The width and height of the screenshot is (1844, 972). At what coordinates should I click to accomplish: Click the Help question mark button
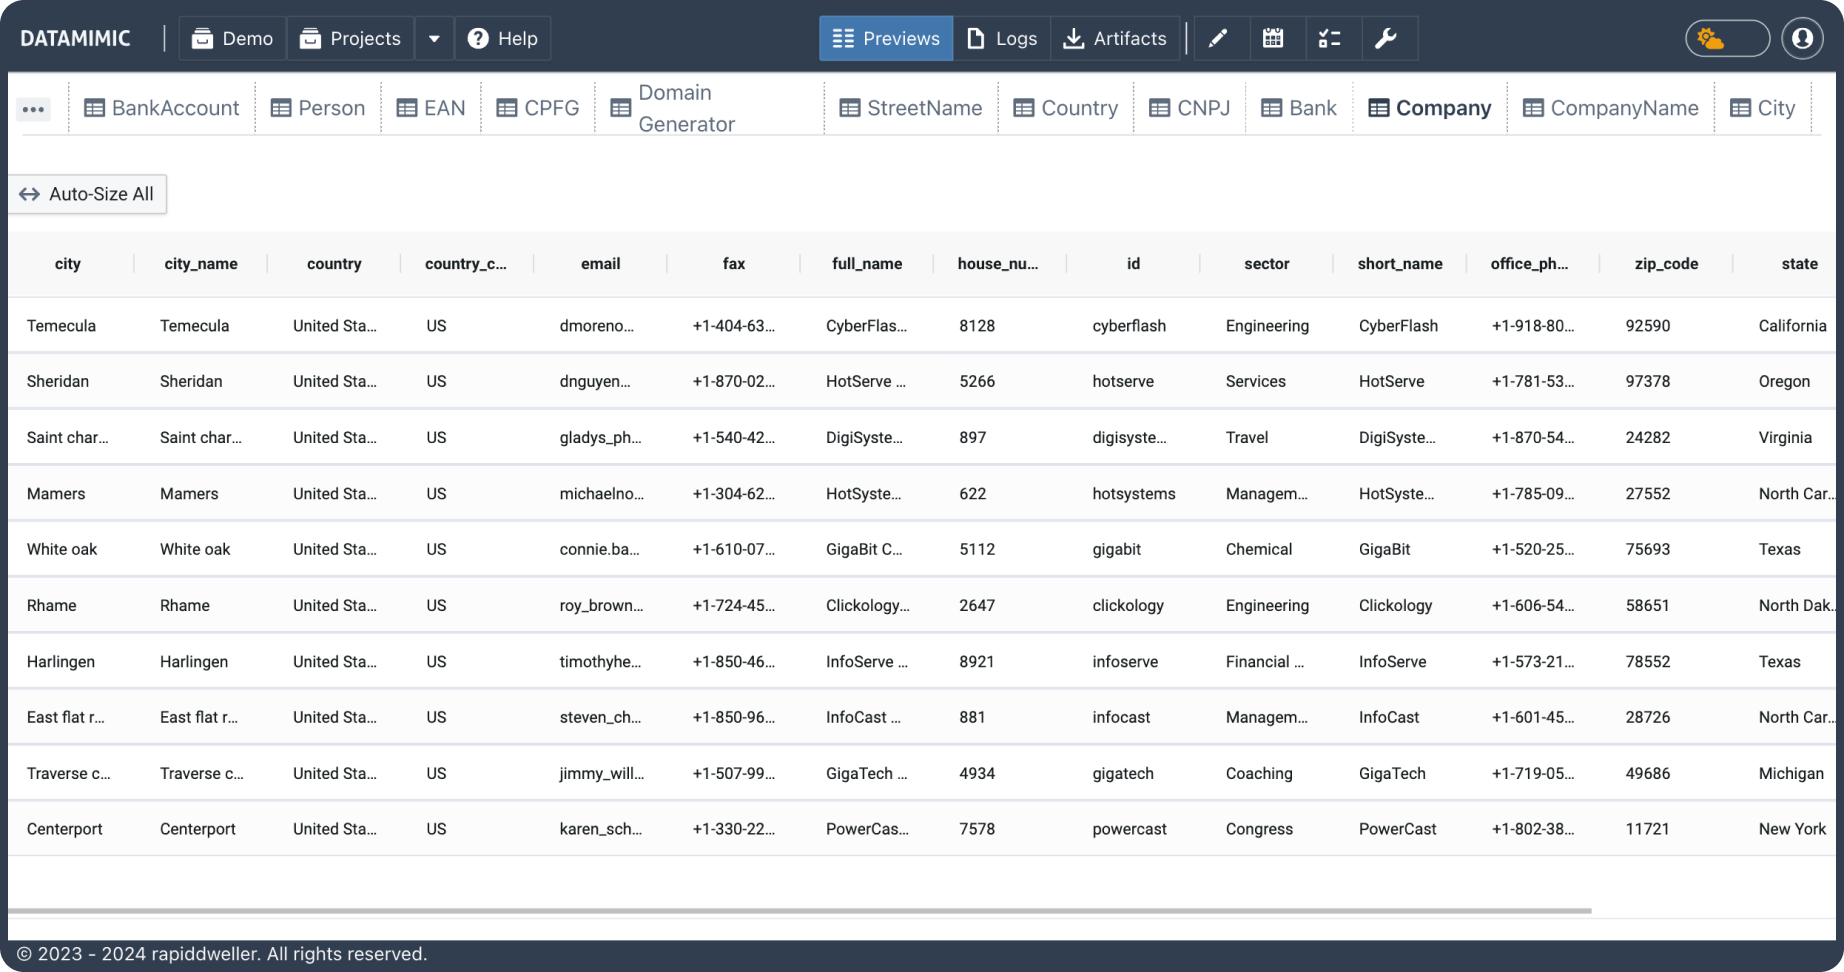click(x=503, y=38)
